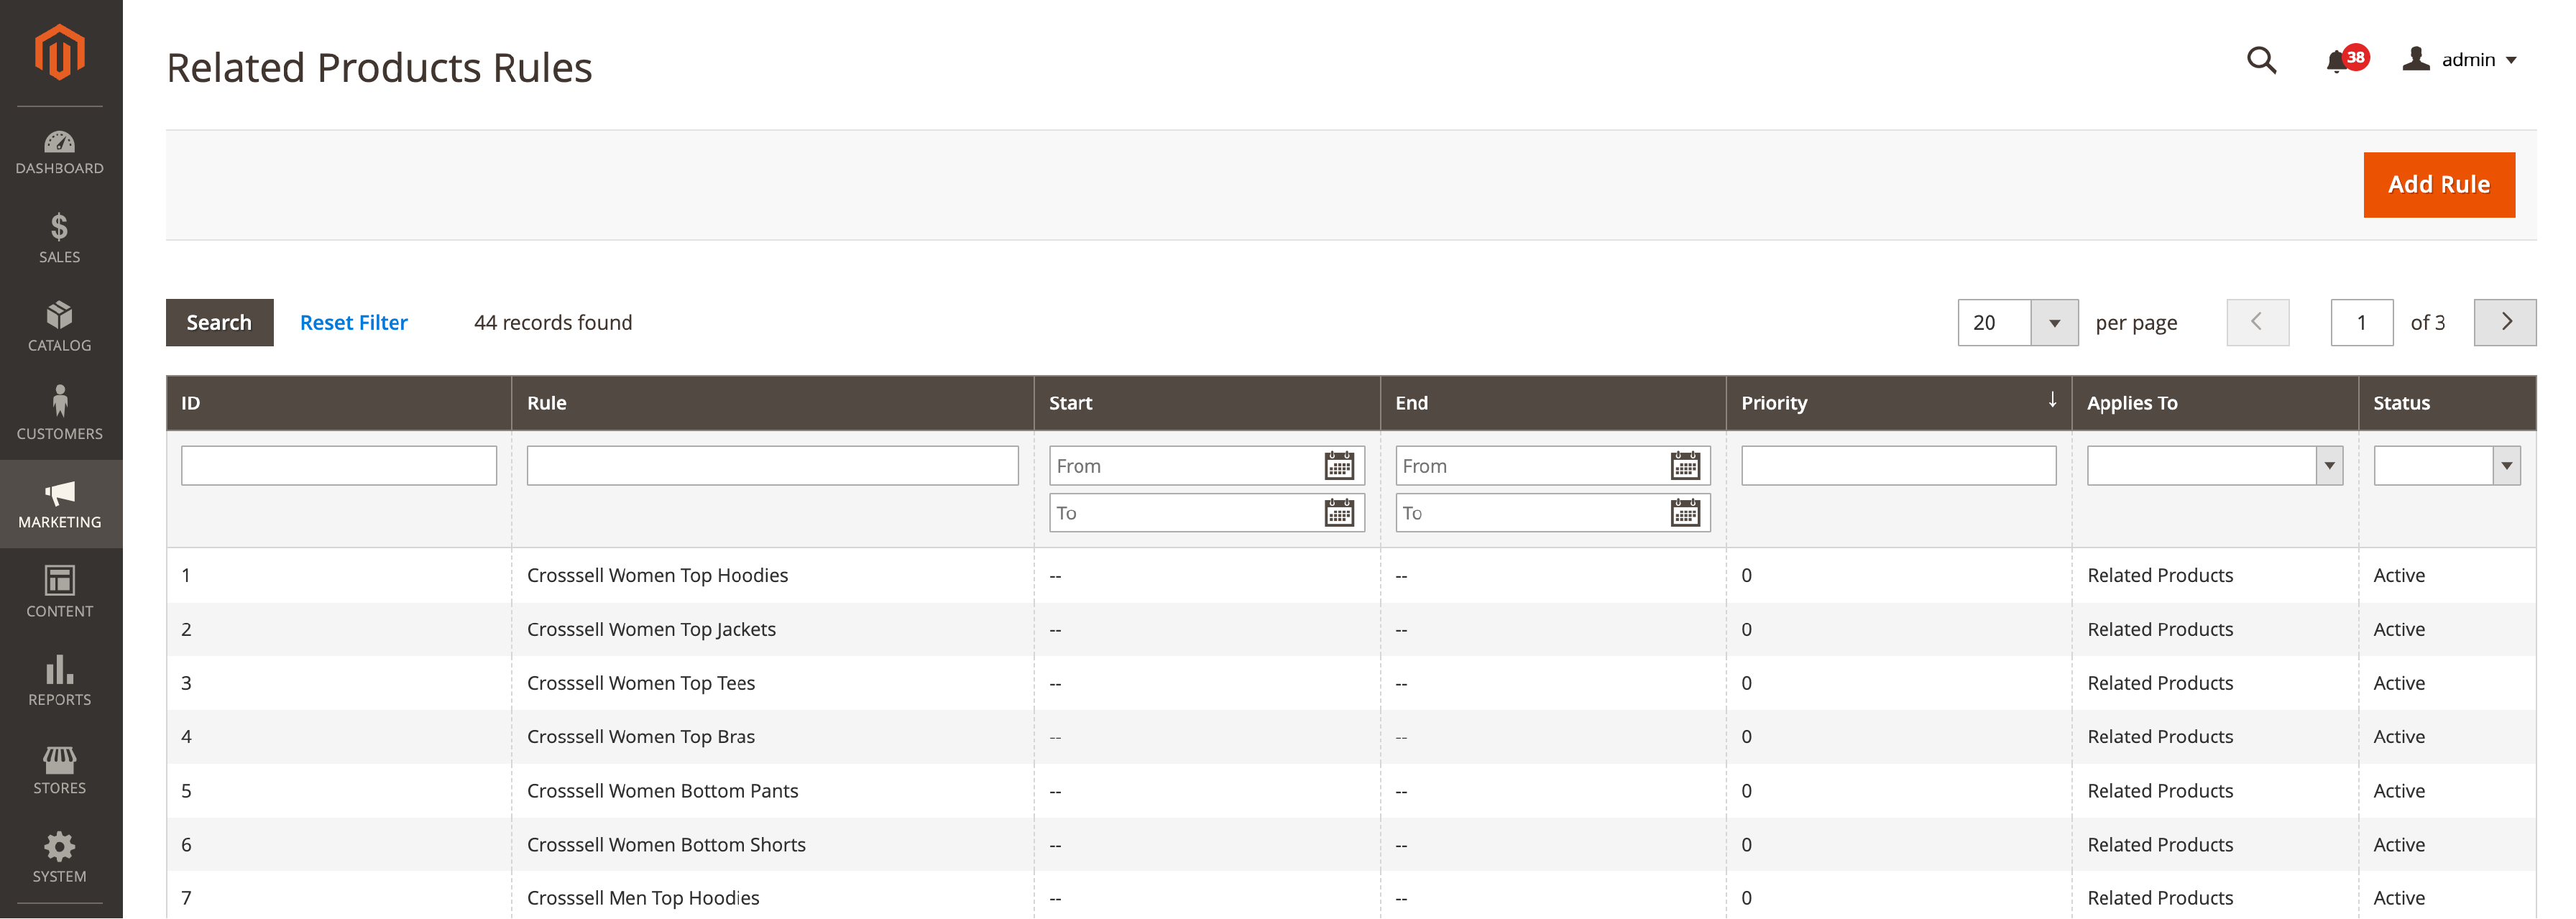The height and width of the screenshot is (919, 2576).
Task: Open the Dashboard sidebar menu
Action: point(60,152)
